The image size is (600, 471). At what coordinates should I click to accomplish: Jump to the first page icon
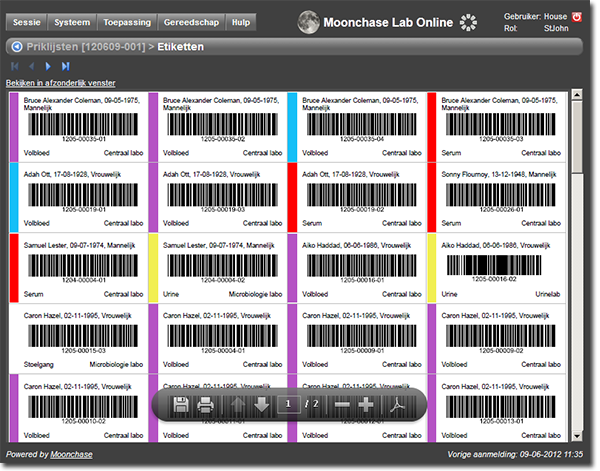click(15, 67)
